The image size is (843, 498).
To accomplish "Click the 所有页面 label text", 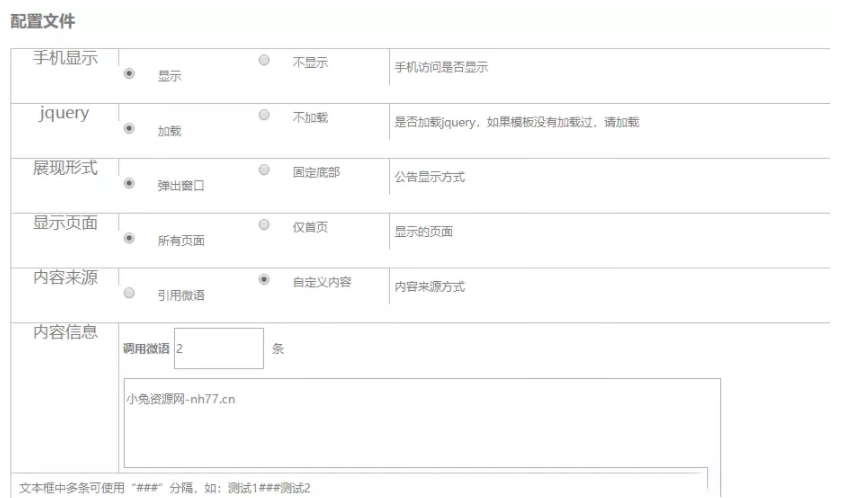I will (181, 241).
